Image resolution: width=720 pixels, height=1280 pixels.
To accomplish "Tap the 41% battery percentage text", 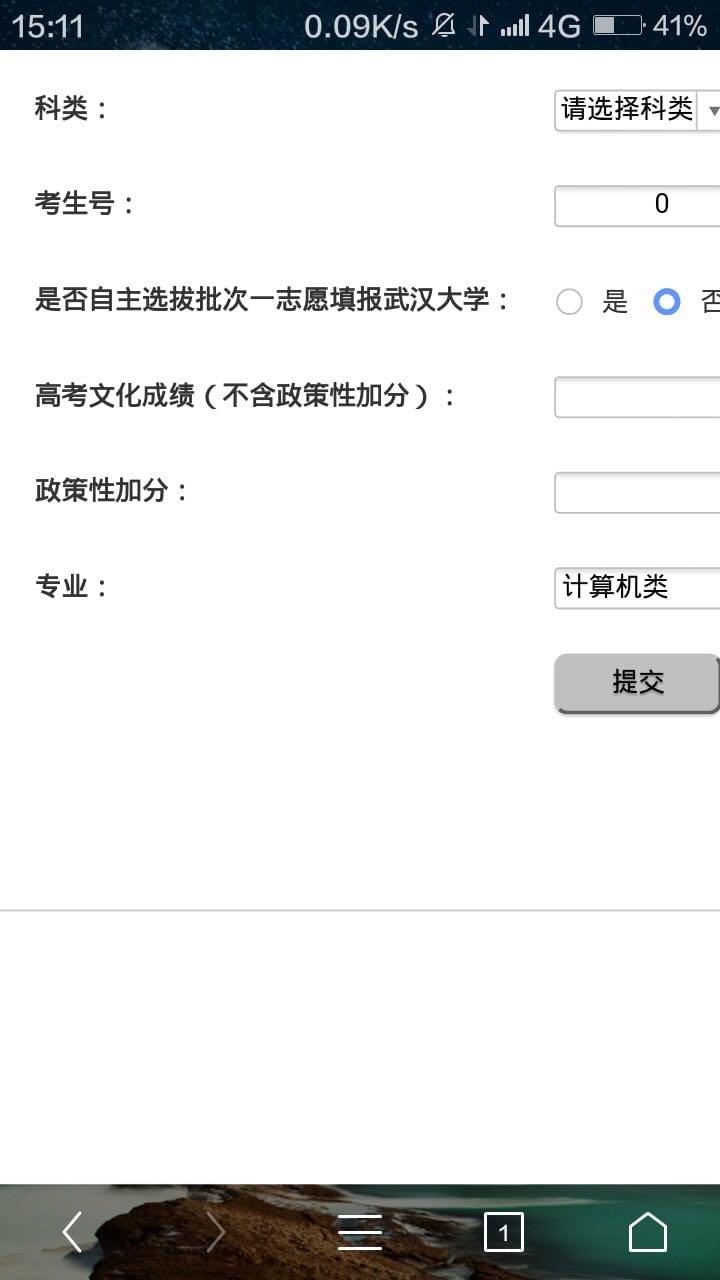I will pos(680,26).
